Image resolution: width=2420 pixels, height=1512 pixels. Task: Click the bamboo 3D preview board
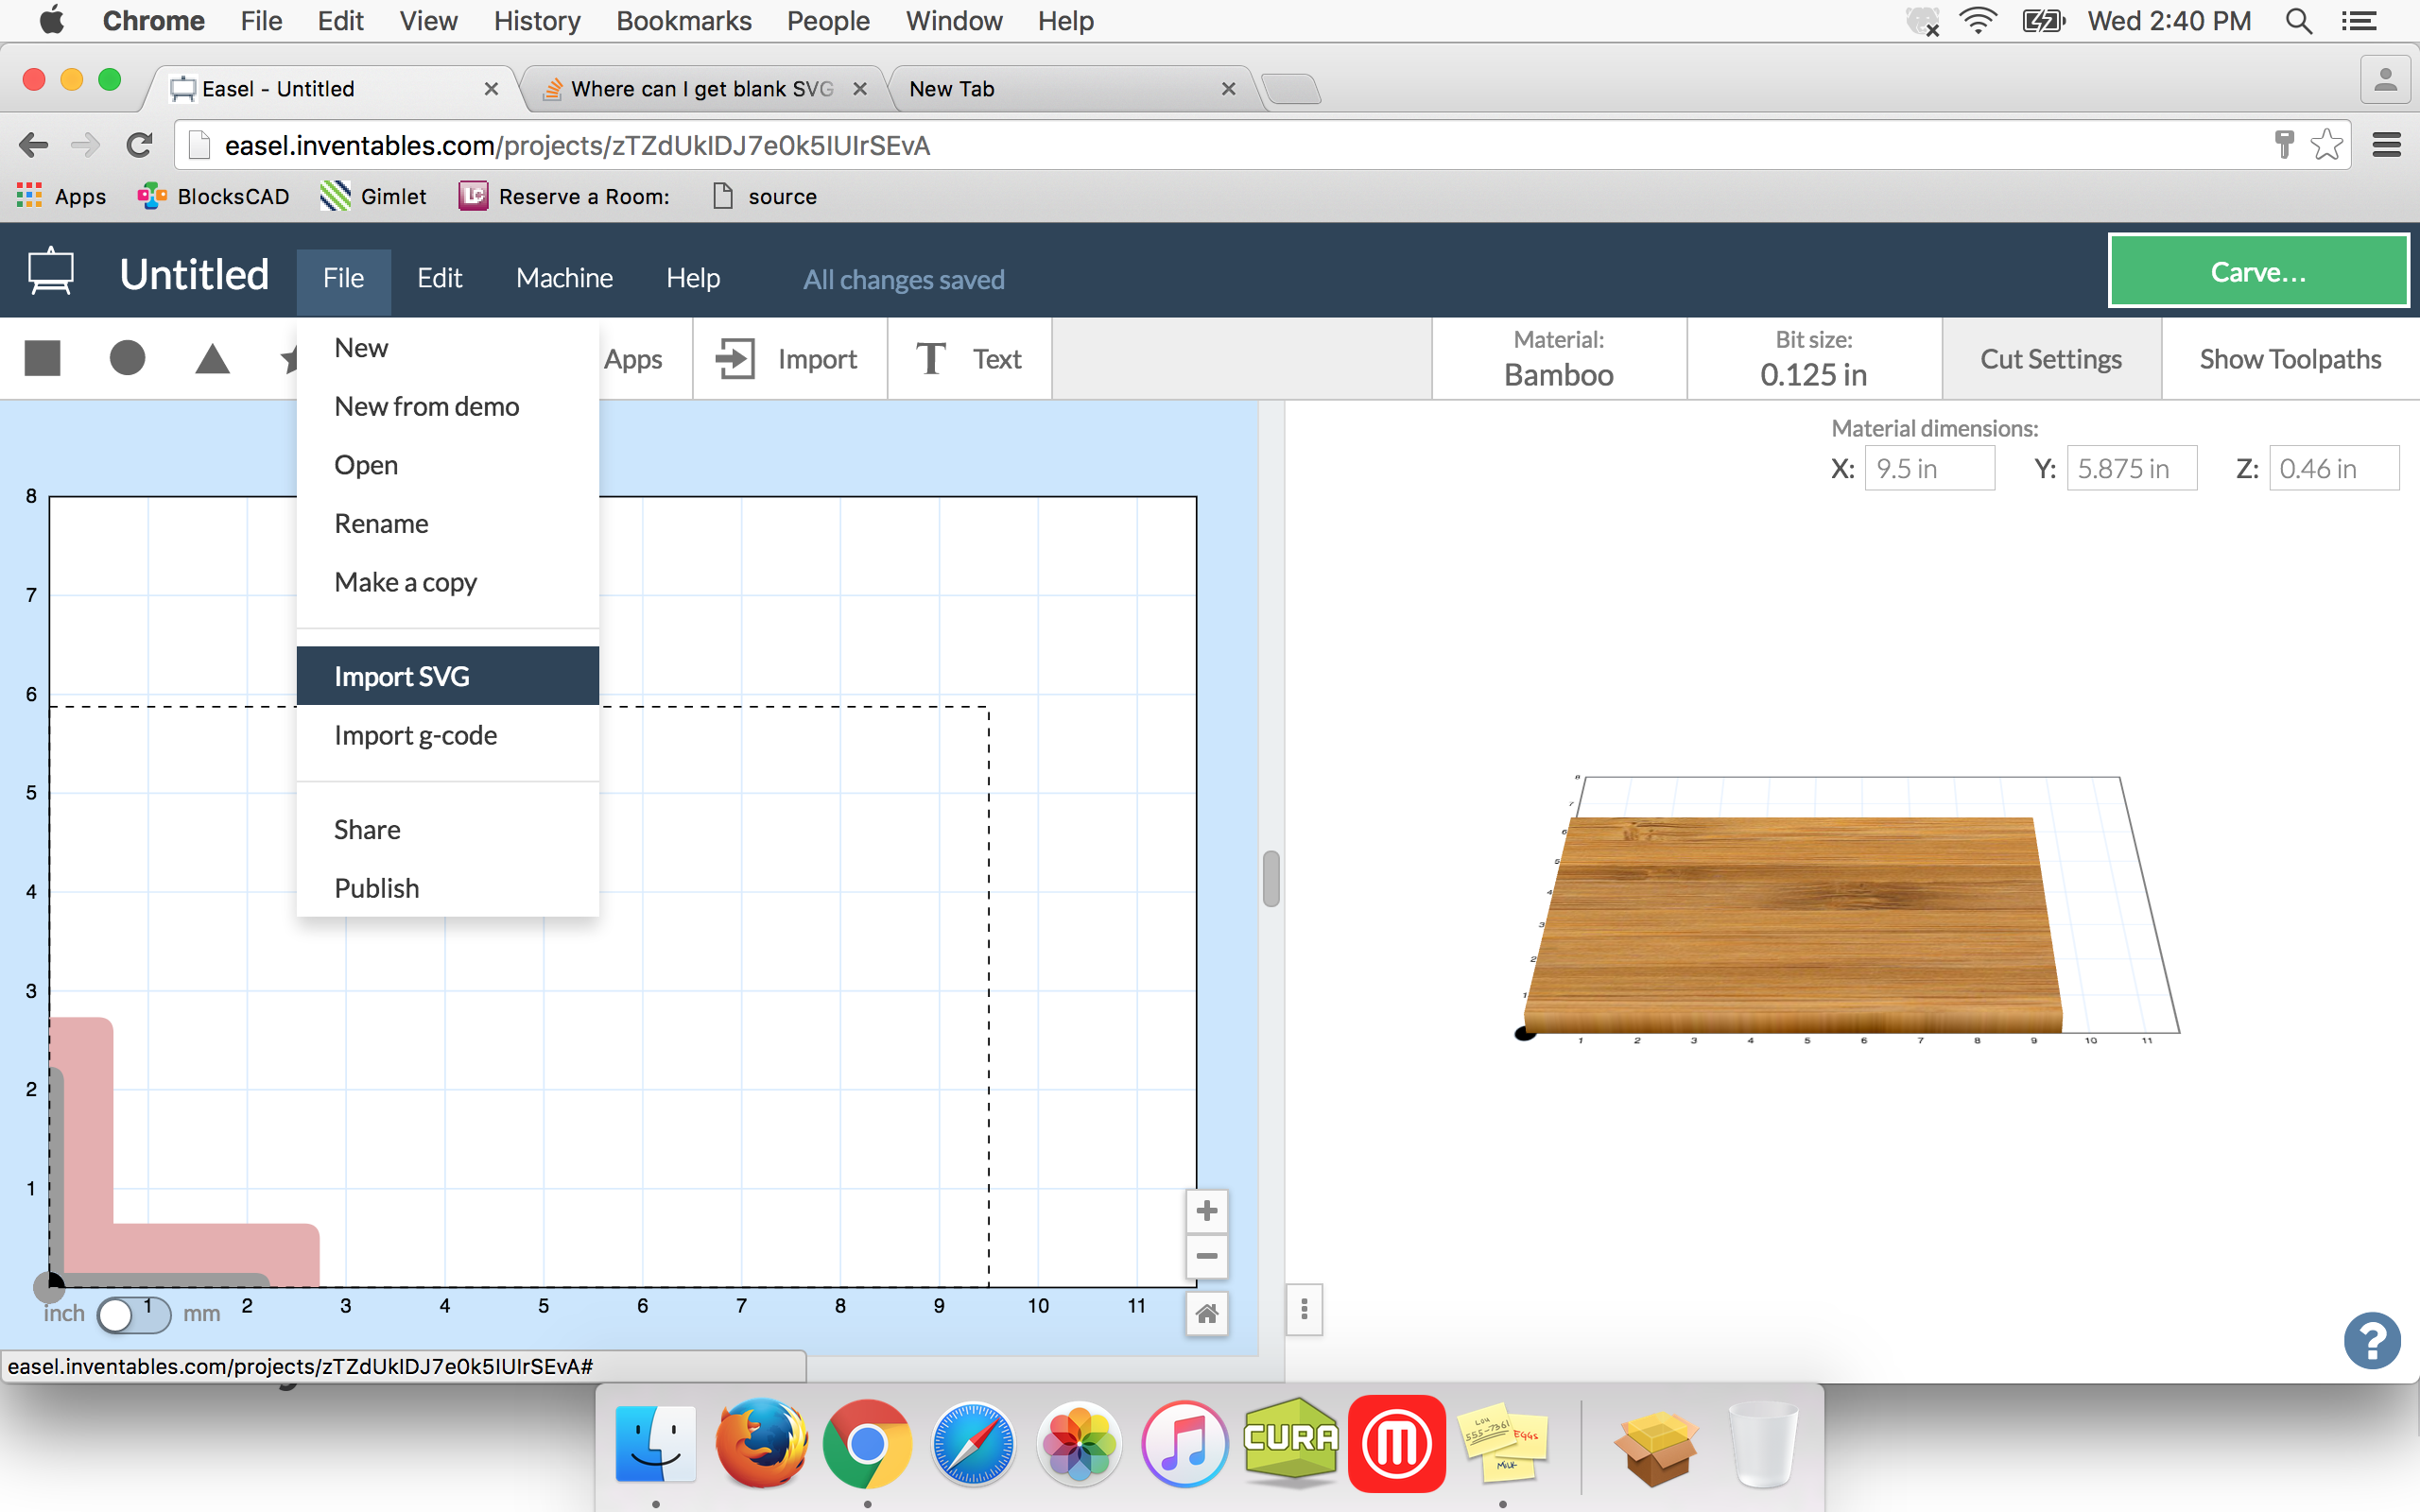click(1795, 925)
